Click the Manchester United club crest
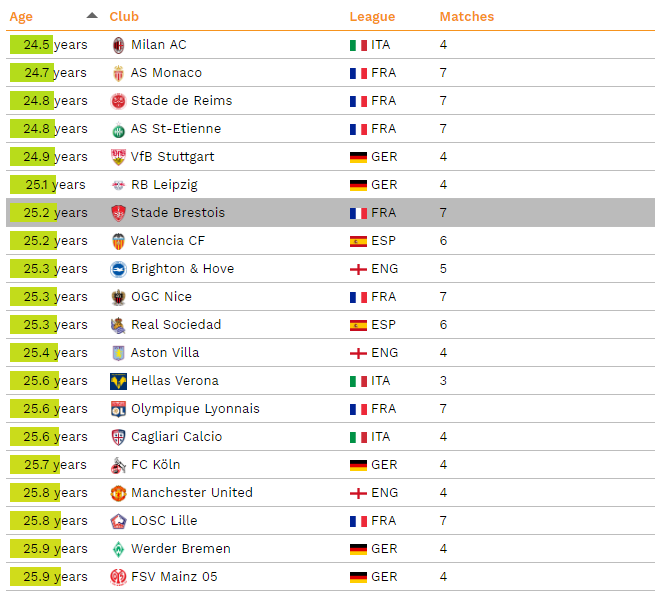 tap(118, 493)
